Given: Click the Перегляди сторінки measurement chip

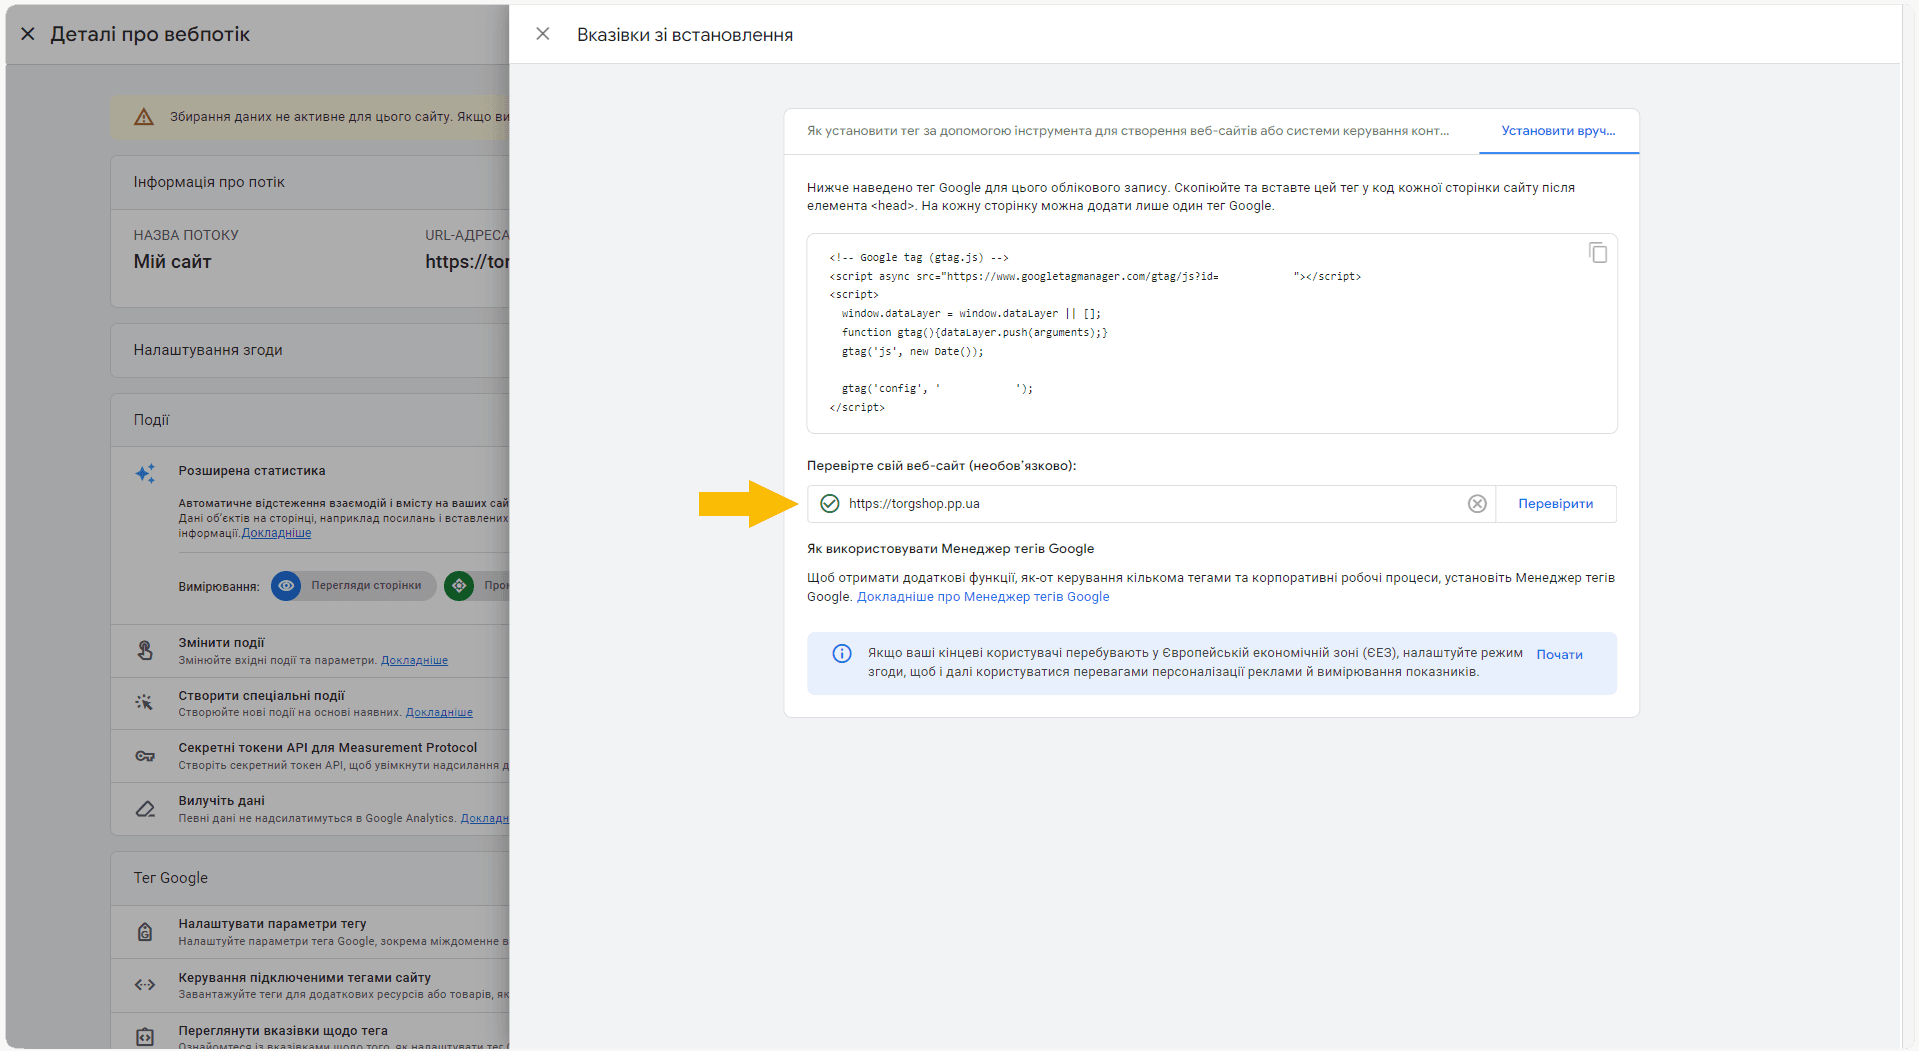Looking at the screenshot, I should coord(354,586).
